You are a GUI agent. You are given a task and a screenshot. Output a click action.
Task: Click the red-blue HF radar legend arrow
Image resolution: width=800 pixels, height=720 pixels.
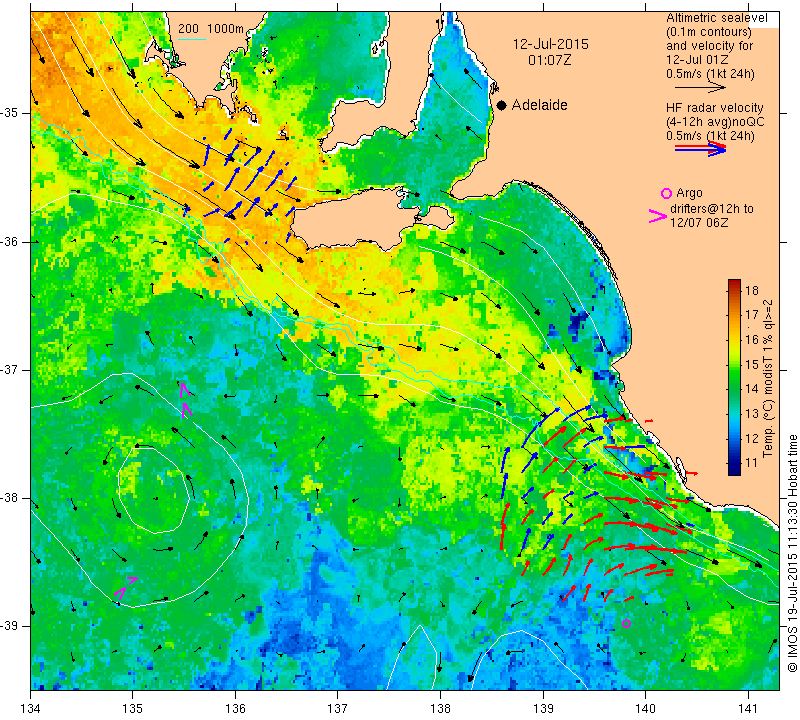pyautogui.click(x=701, y=149)
